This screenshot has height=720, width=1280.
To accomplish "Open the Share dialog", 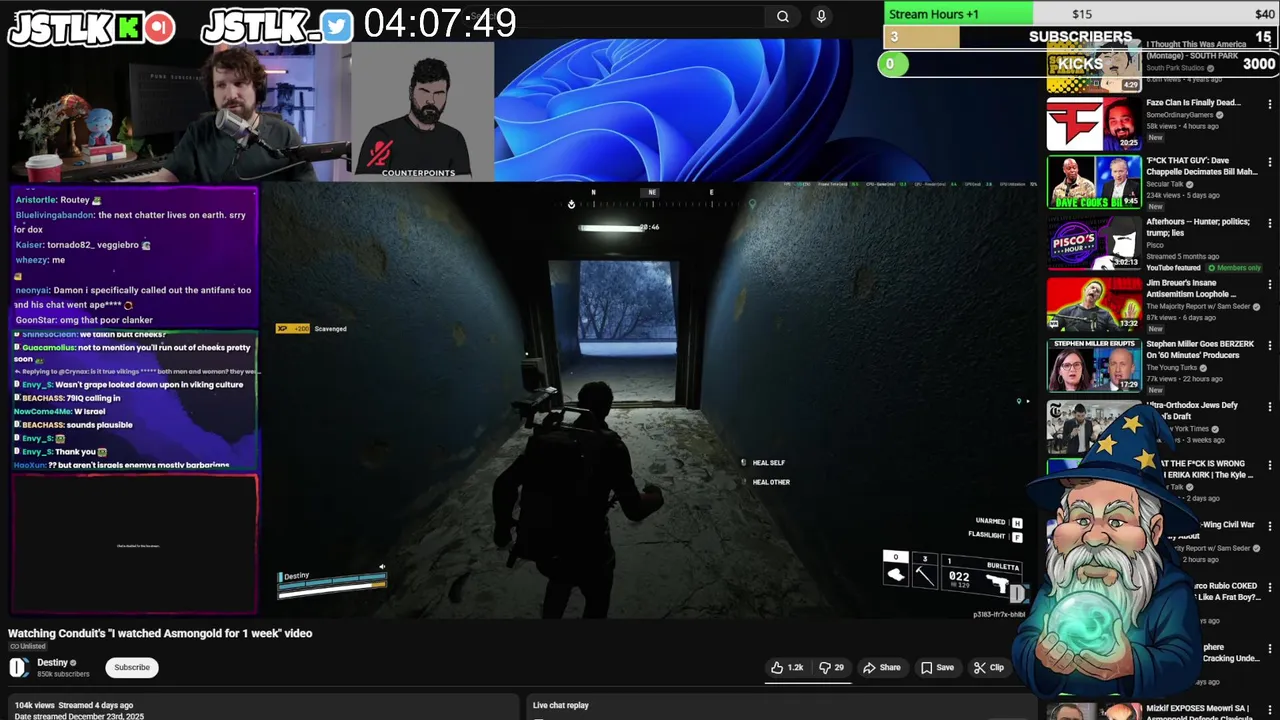I will click(x=882, y=667).
